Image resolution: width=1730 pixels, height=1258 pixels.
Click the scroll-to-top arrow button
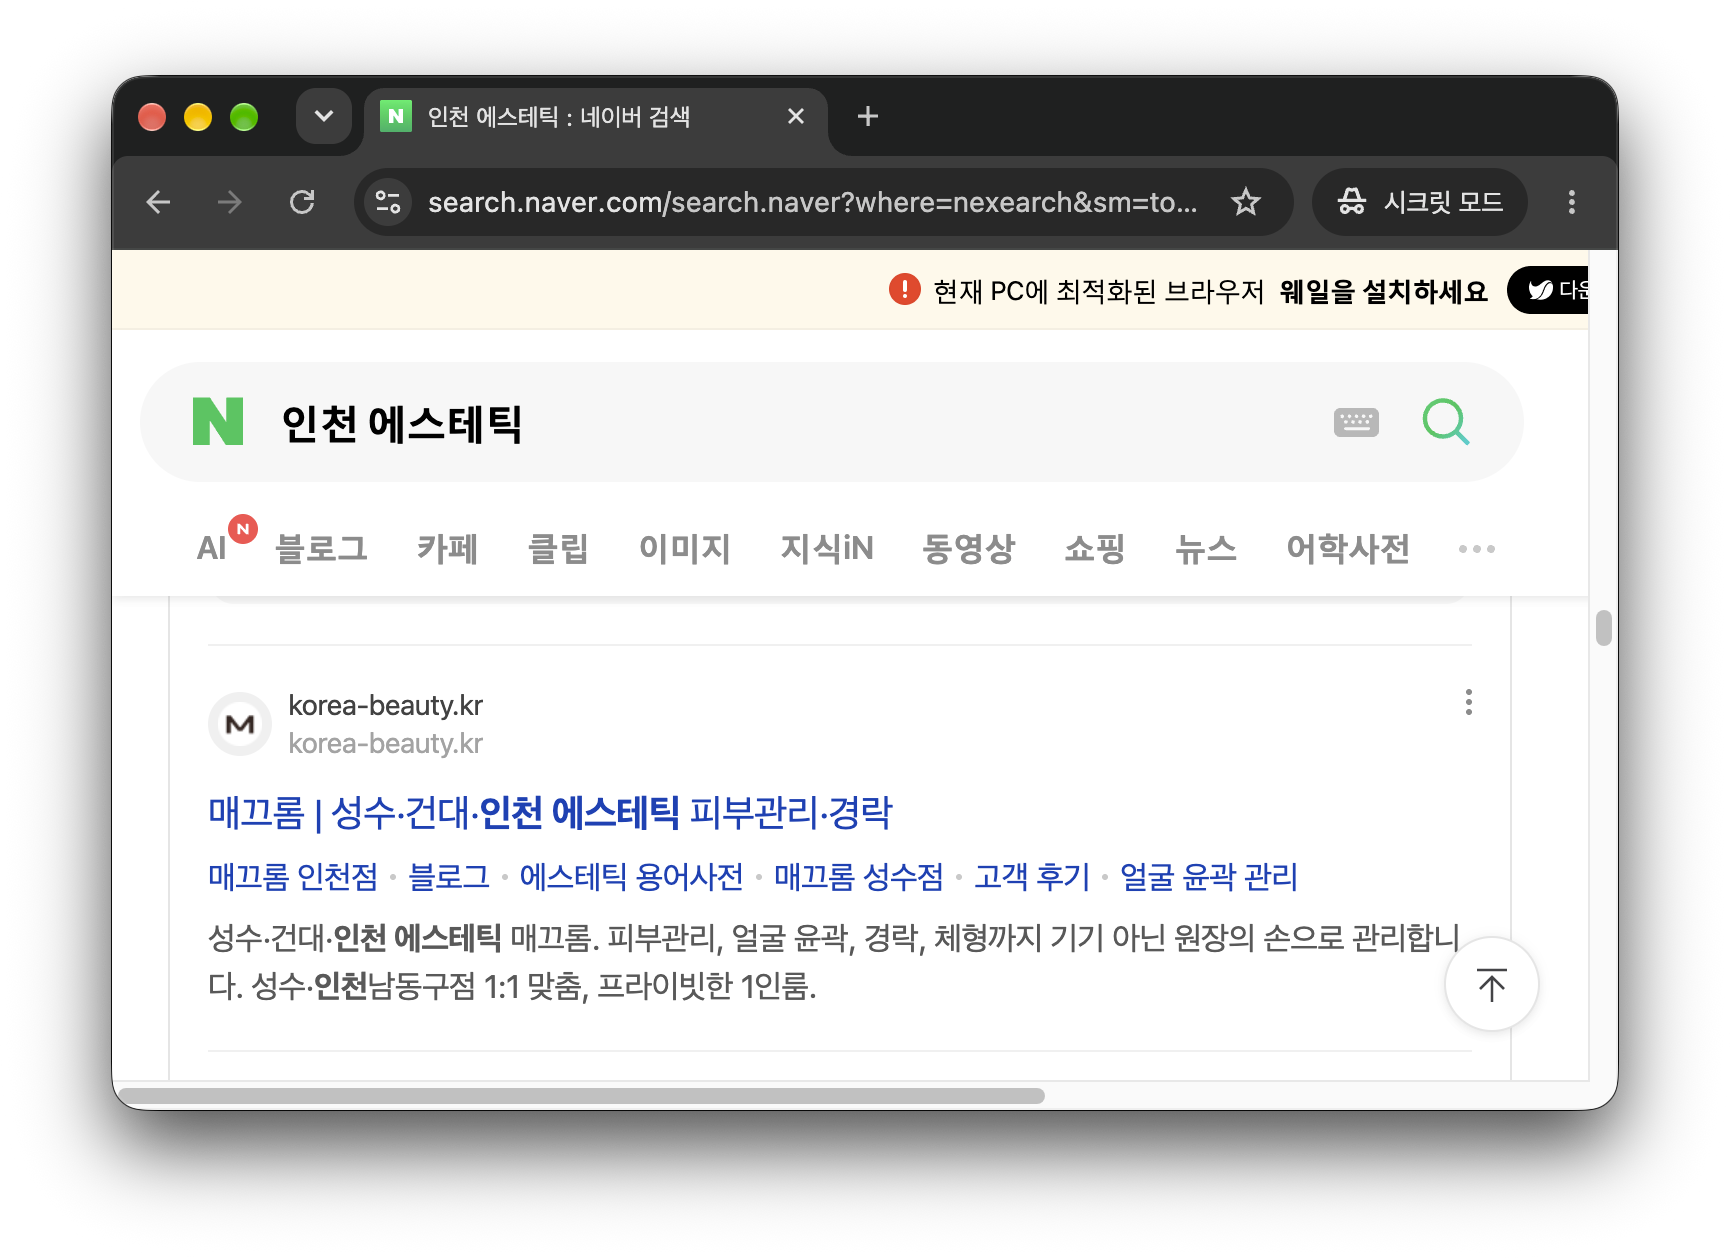tap(1492, 985)
